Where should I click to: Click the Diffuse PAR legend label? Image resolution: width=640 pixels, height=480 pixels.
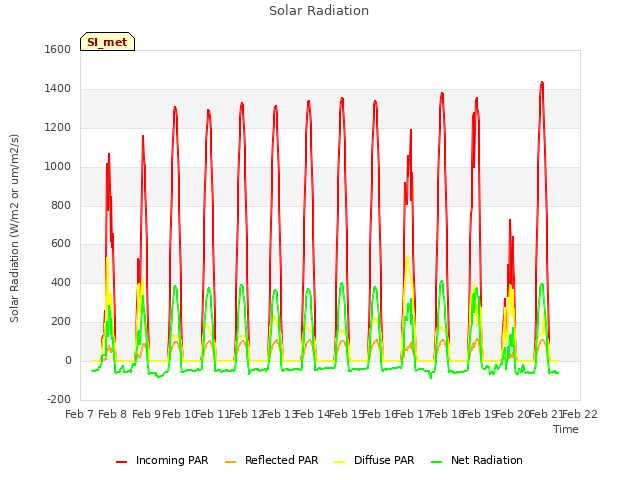point(384,460)
